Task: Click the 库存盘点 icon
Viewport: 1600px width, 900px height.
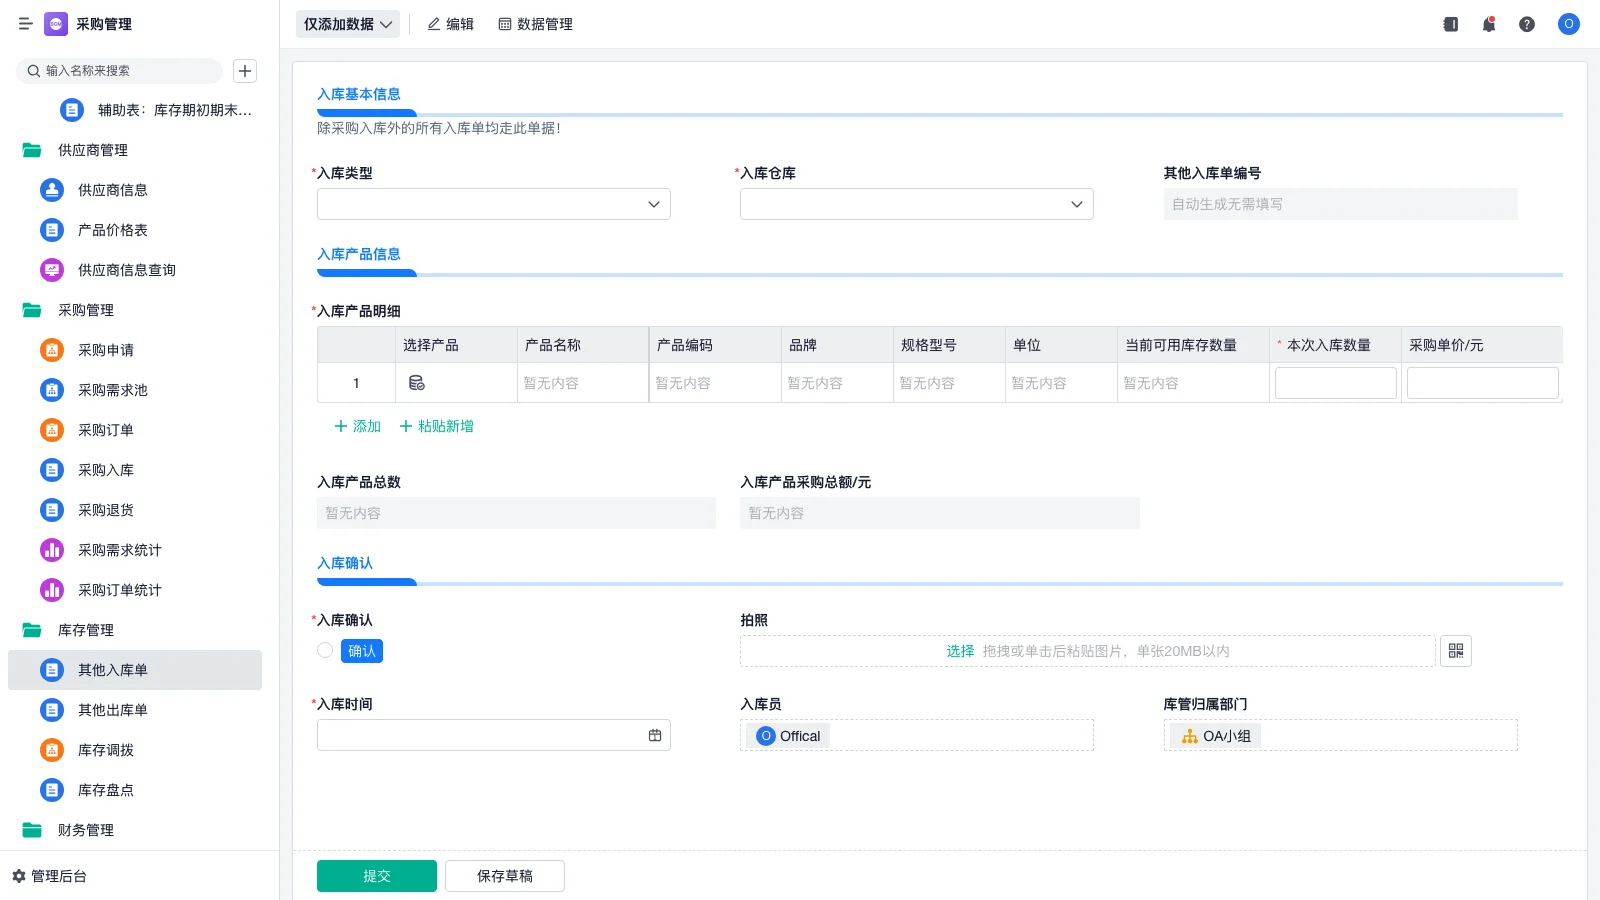Action: (52, 790)
